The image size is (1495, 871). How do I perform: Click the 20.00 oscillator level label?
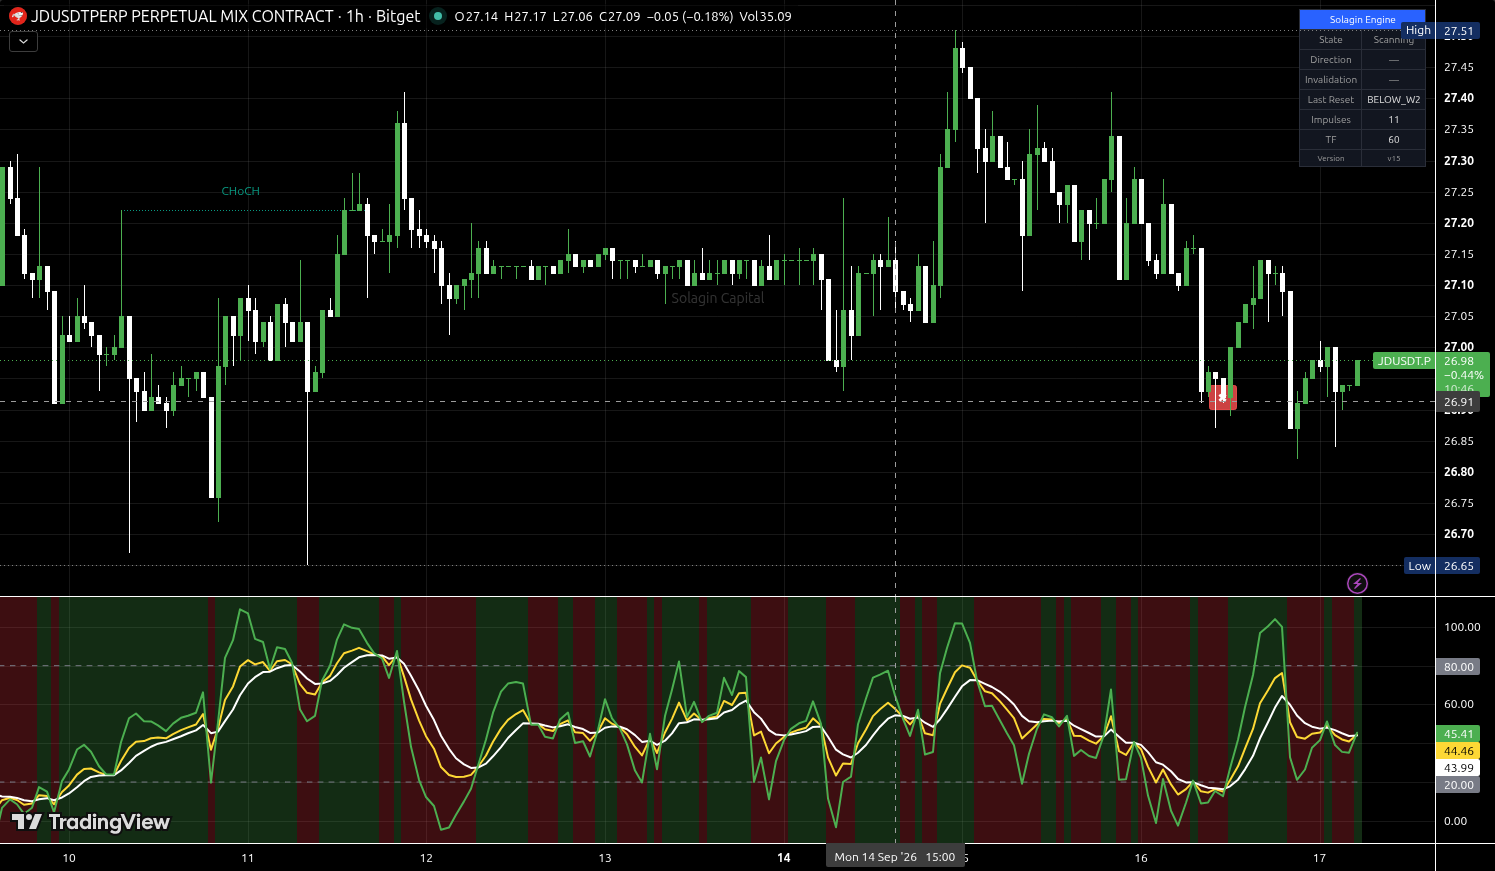[1458, 785]
